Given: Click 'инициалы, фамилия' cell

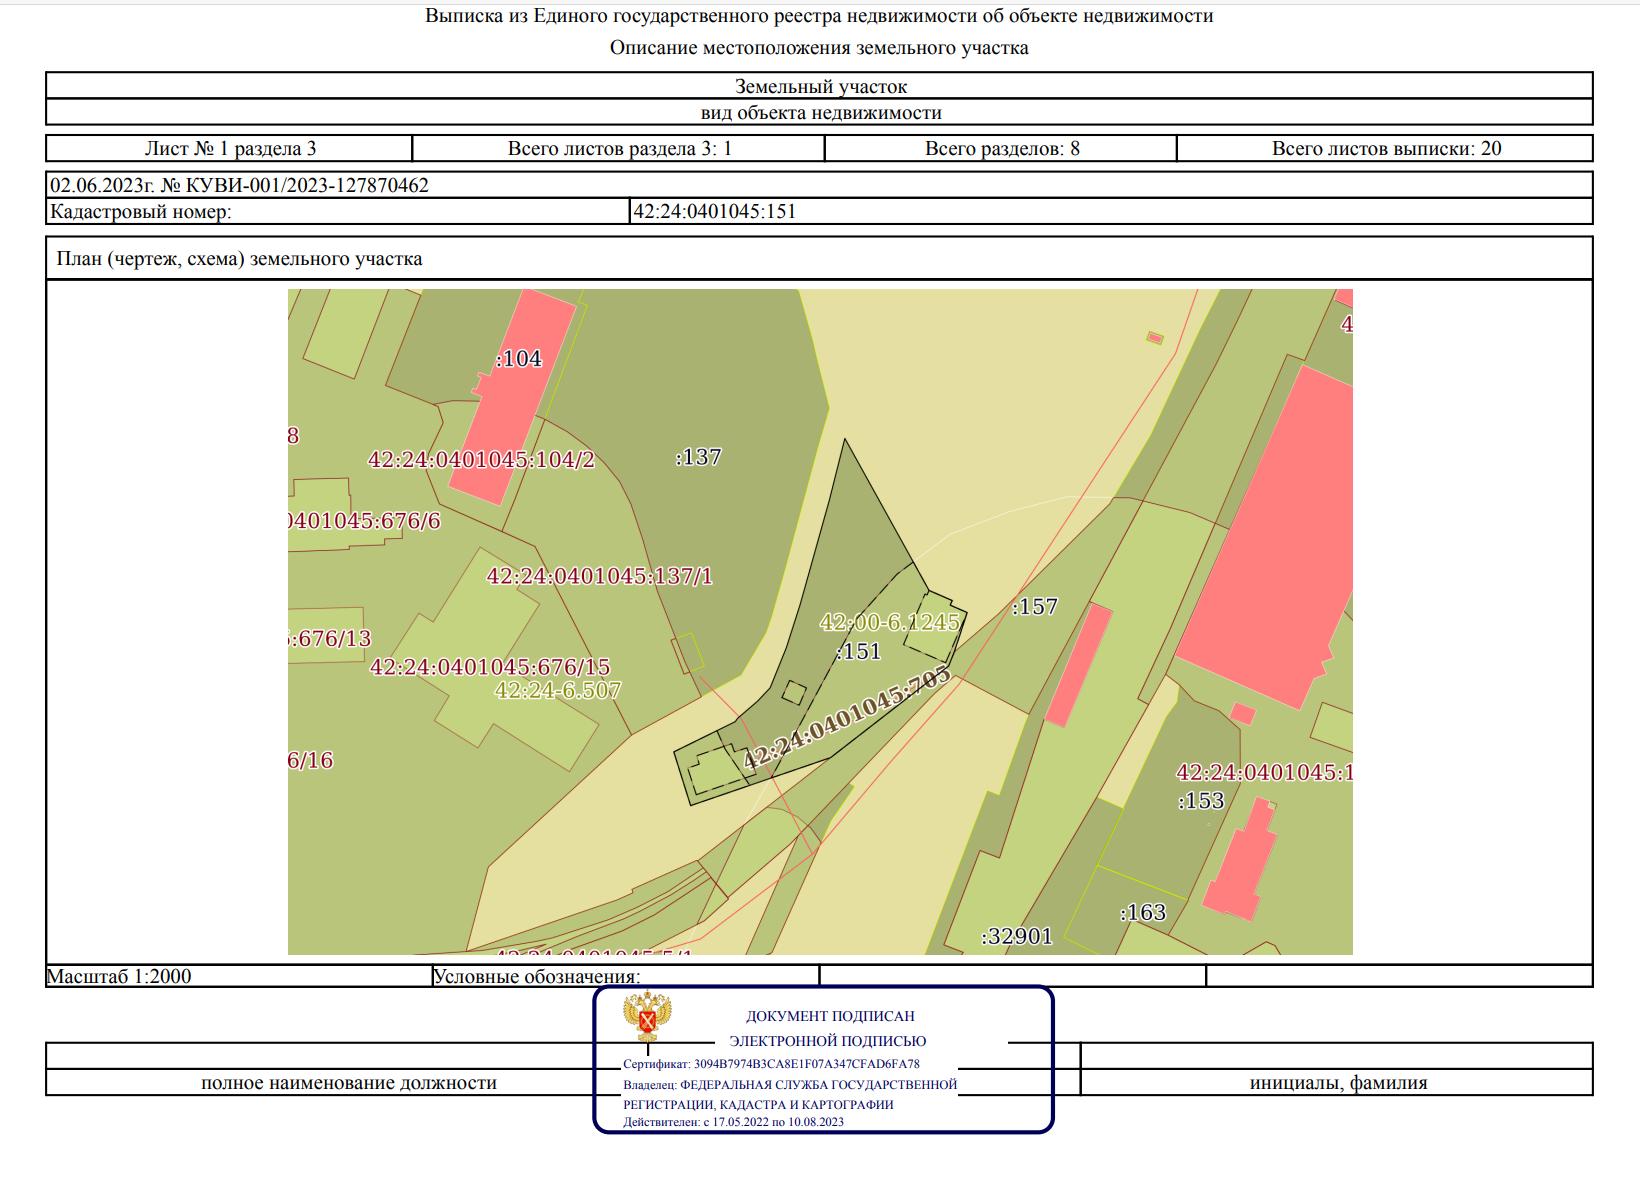Looking at the screenshot, I should click(1338, 1083).
